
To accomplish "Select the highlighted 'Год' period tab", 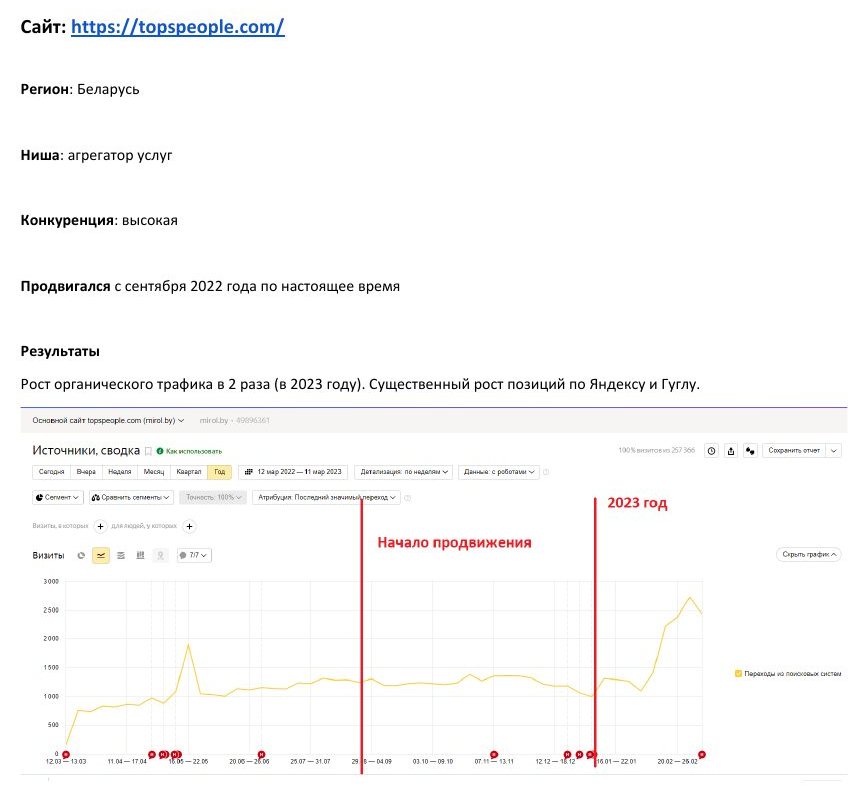I will [219, 472].
